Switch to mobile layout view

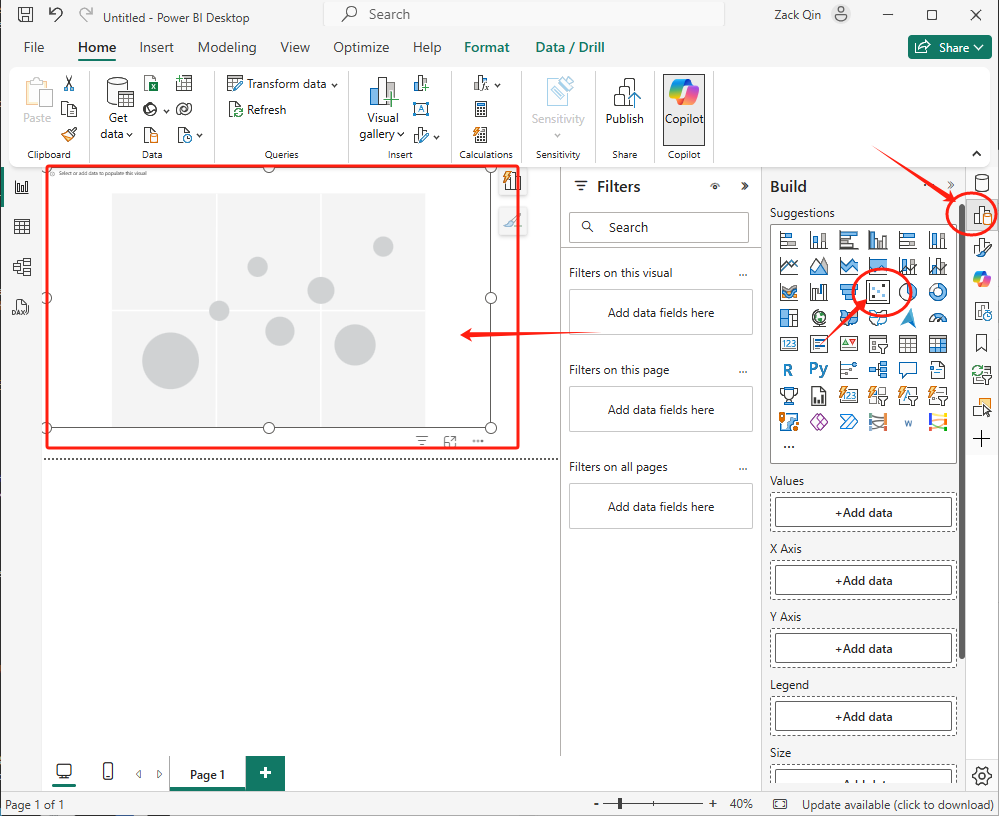pos(108,772)
